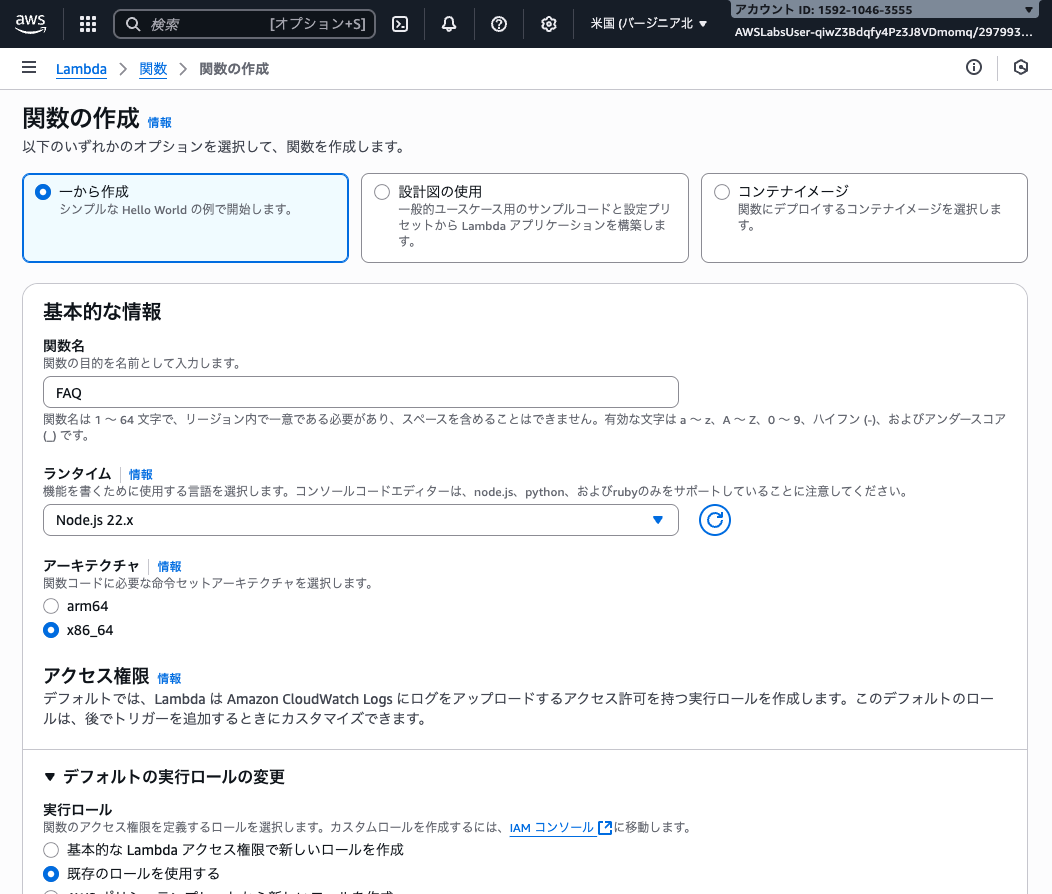Open the services grid menu icon
The height and width of the screenshot is (894, 1052).
tap(88, 24)
